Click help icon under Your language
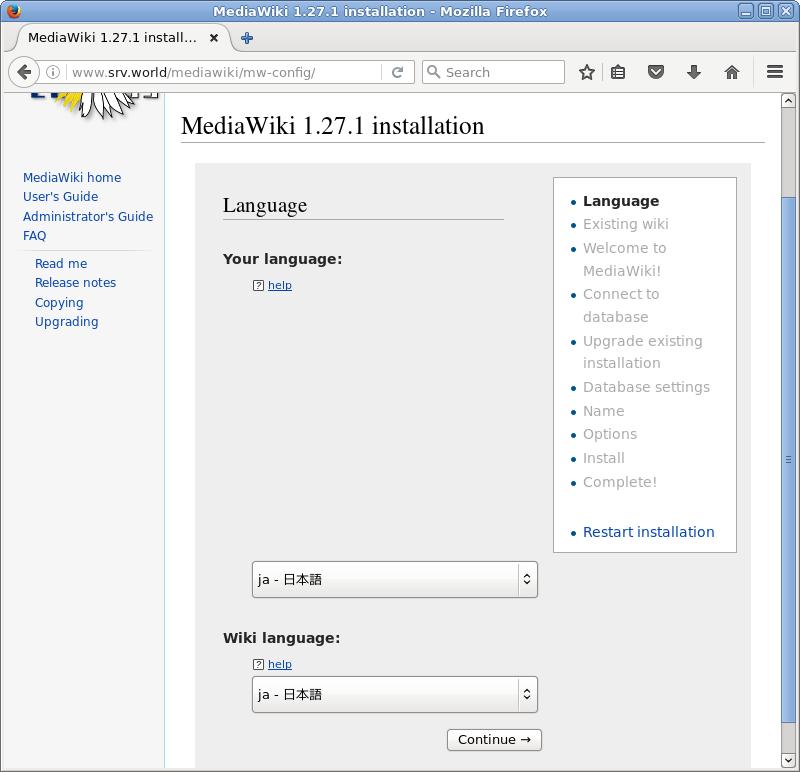800x772 pixels. pos(258,285)
